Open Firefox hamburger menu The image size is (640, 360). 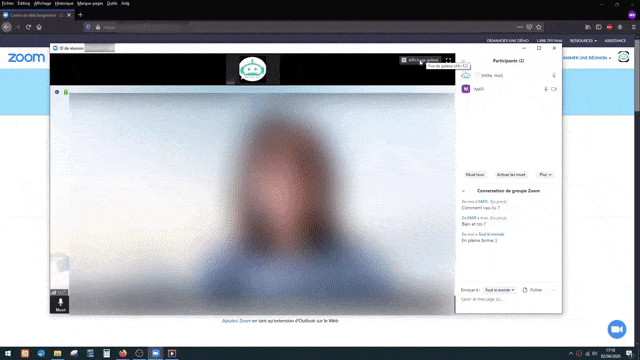[x=633, y=27]
